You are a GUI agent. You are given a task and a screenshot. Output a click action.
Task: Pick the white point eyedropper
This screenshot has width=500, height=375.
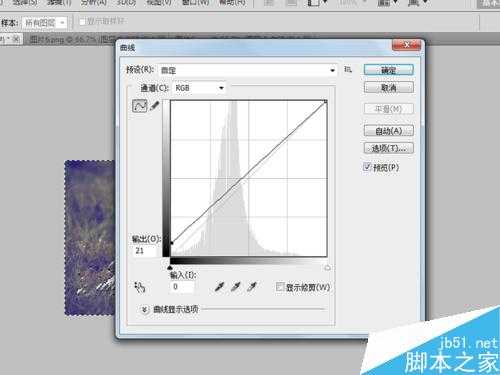coord(252,287)
